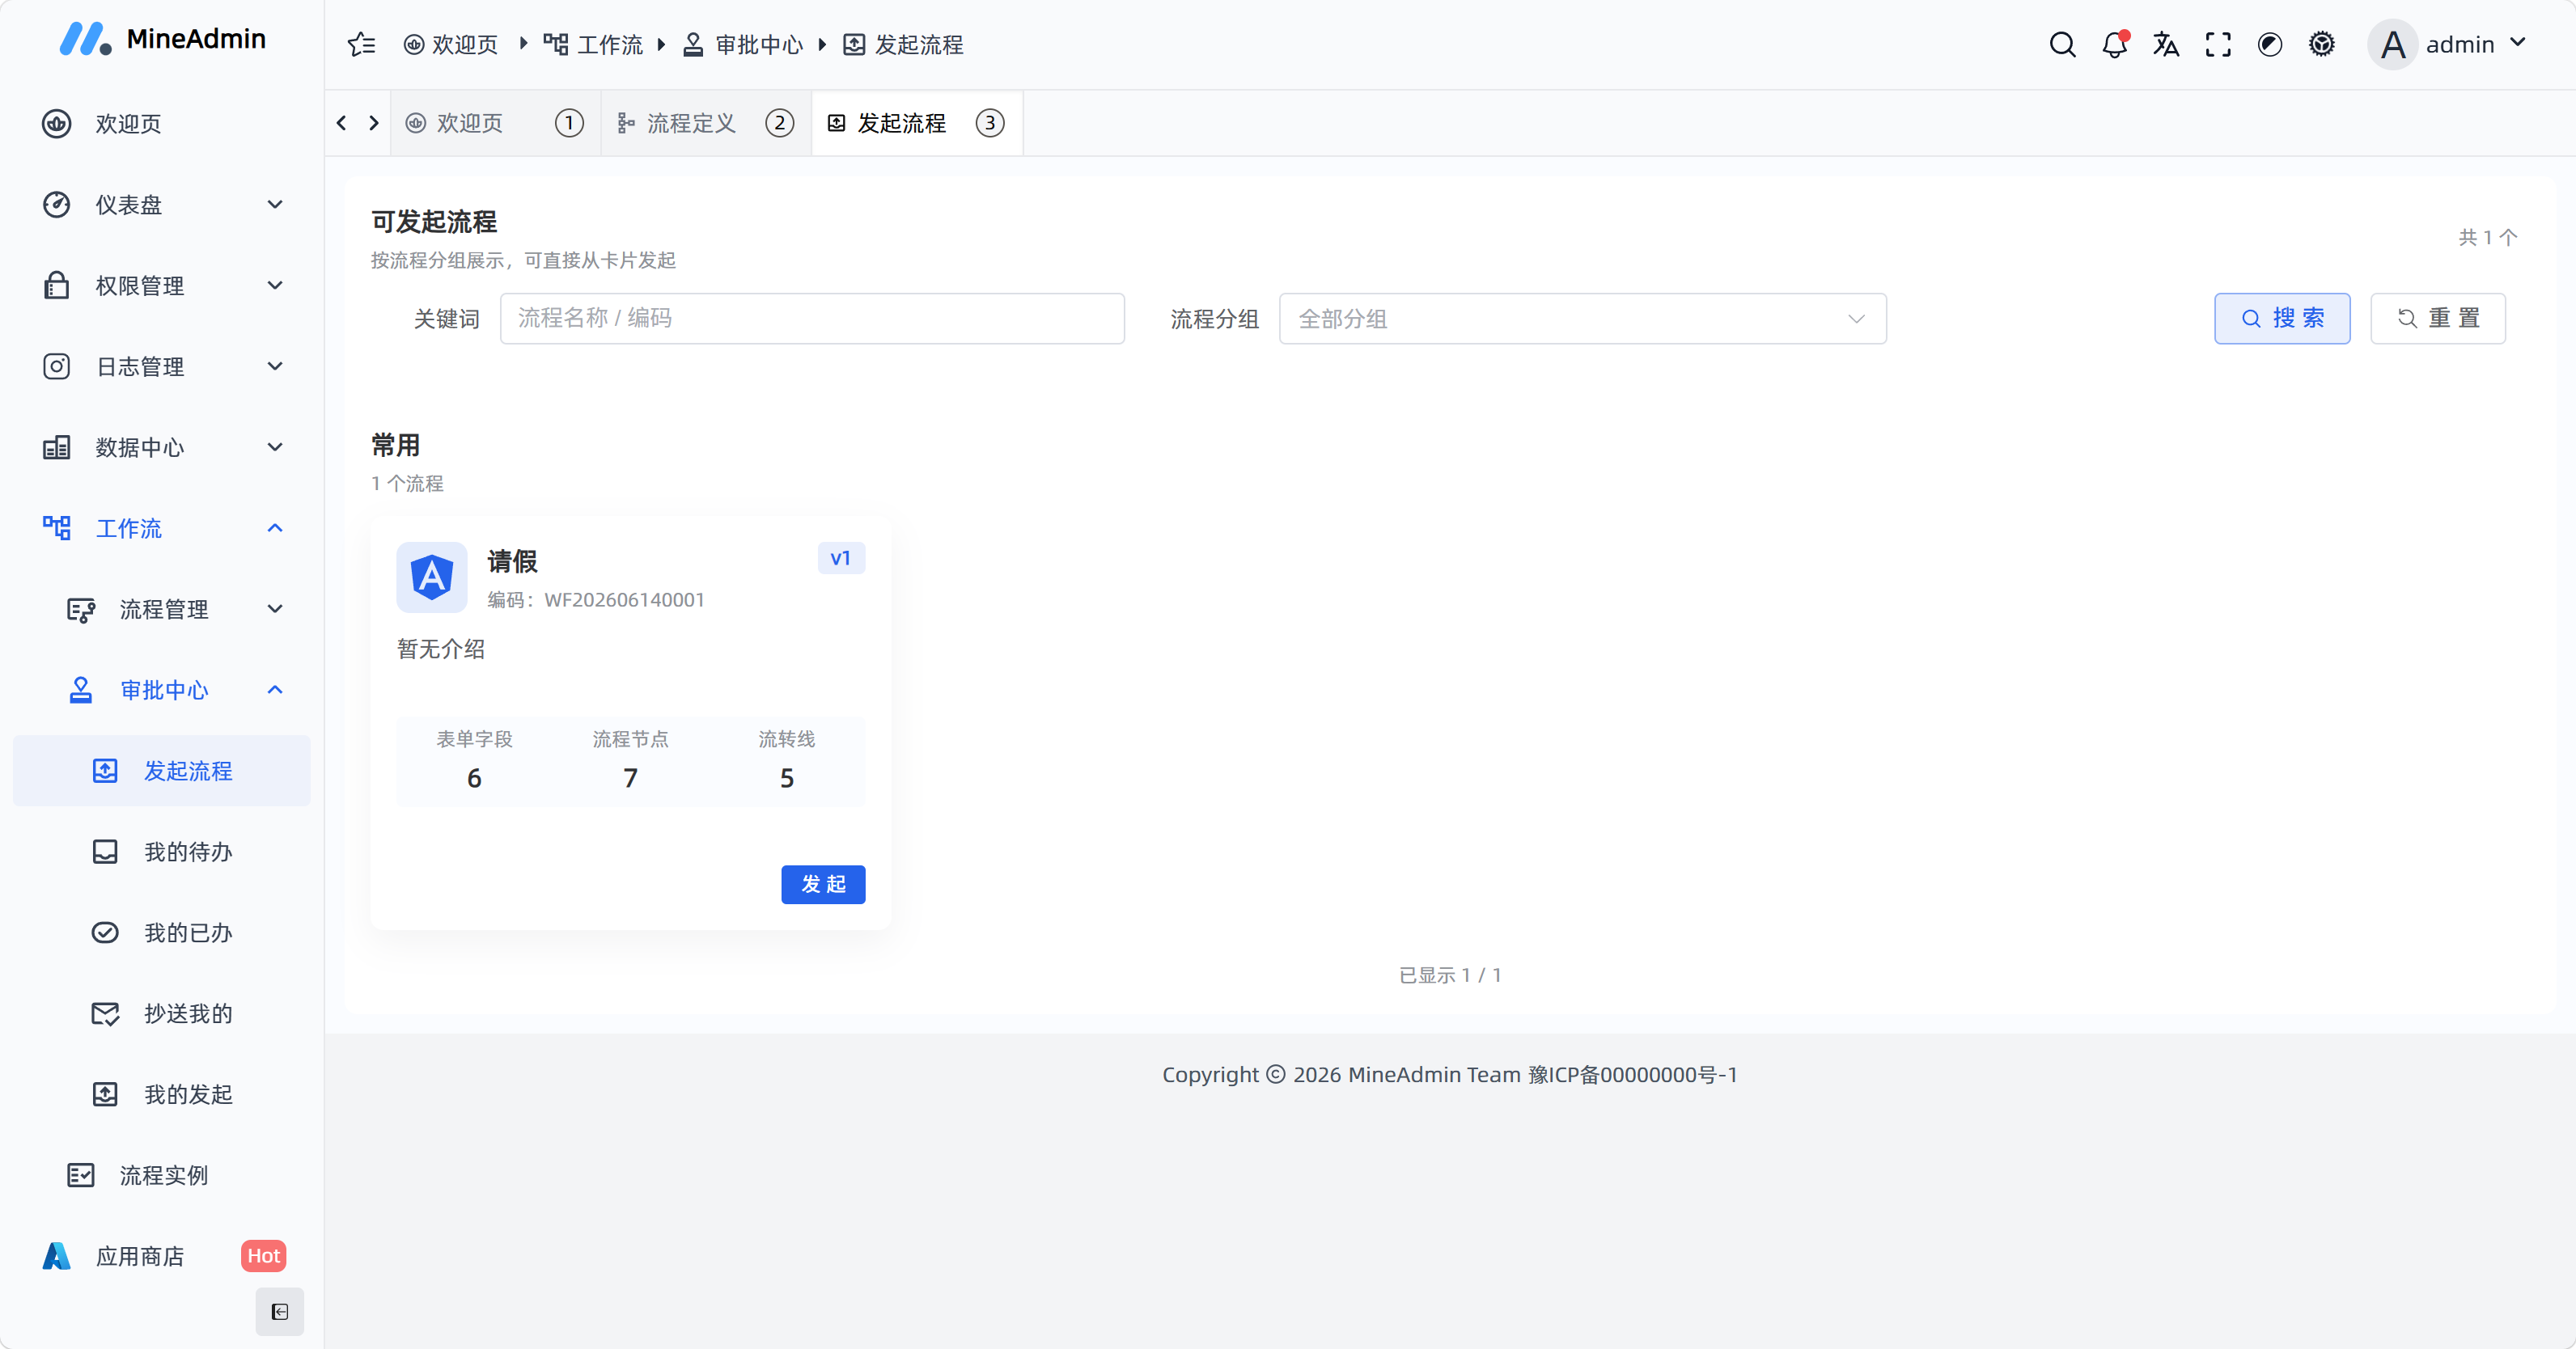Click the 审批中心 breadcrumb
Screen dimensions: 2576x1349
[x=743, y=44]
